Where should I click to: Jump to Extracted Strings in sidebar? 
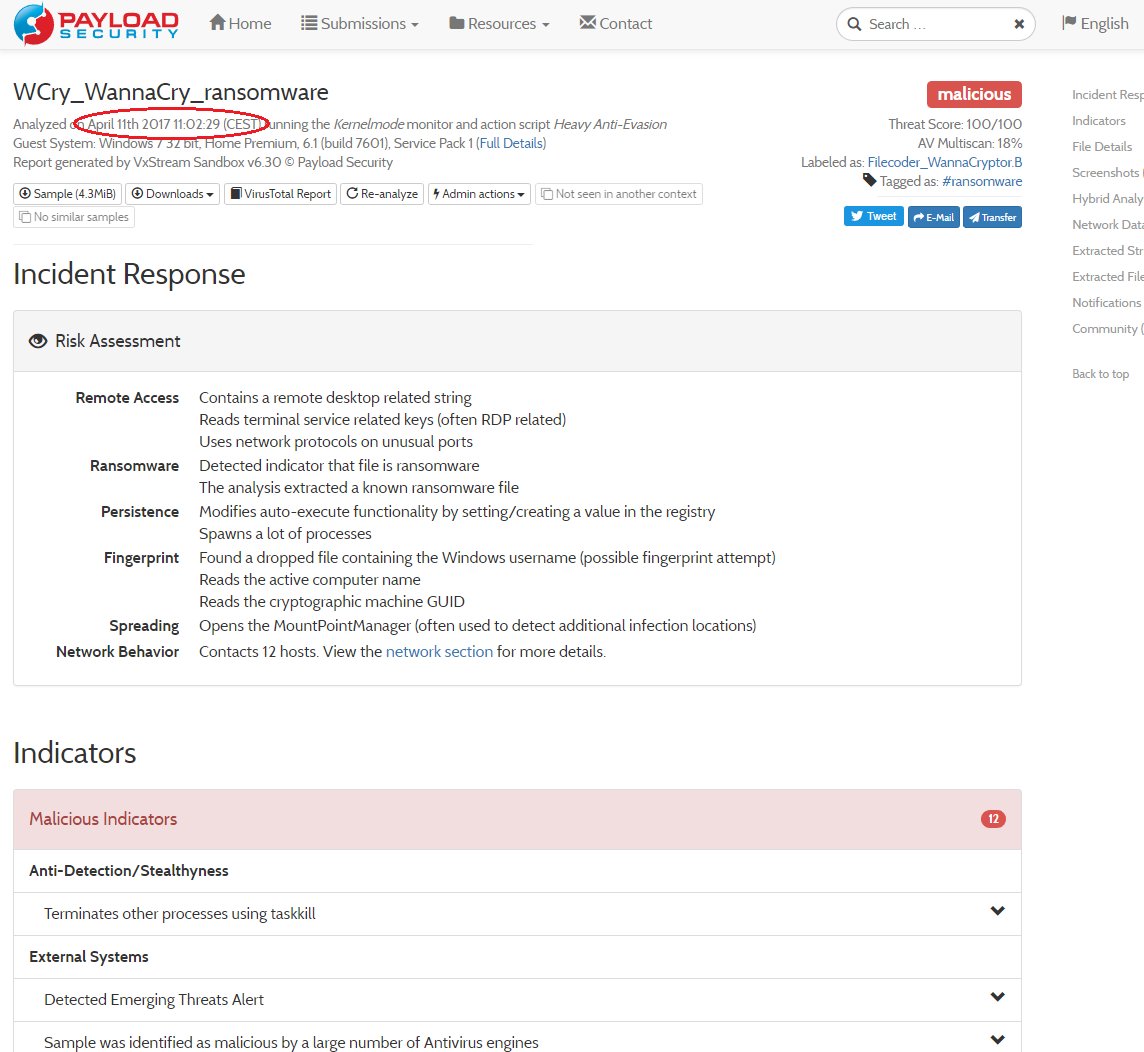click(x=1108, y=251)
